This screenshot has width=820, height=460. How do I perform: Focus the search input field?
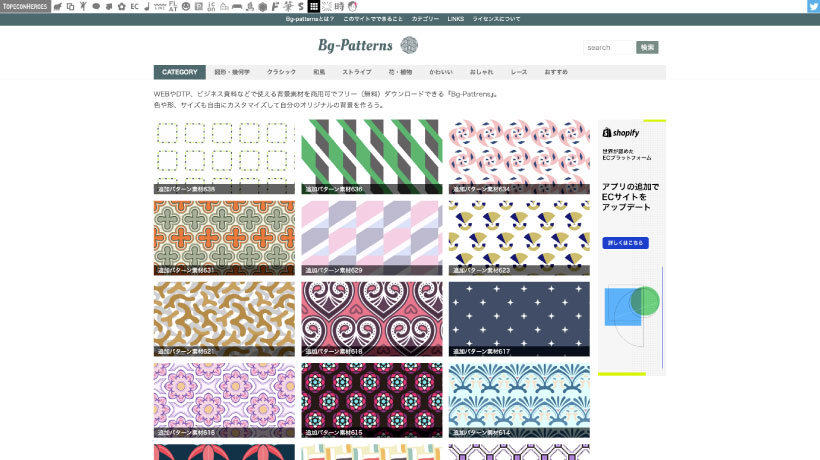point(609,47)
